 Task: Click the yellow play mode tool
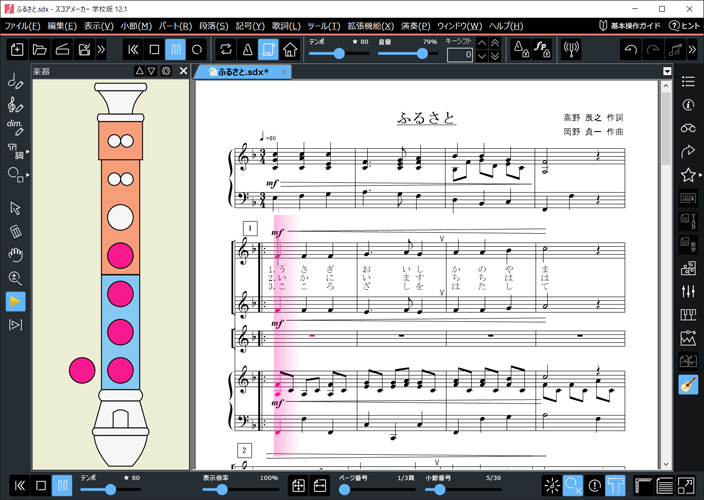(15, 301)
